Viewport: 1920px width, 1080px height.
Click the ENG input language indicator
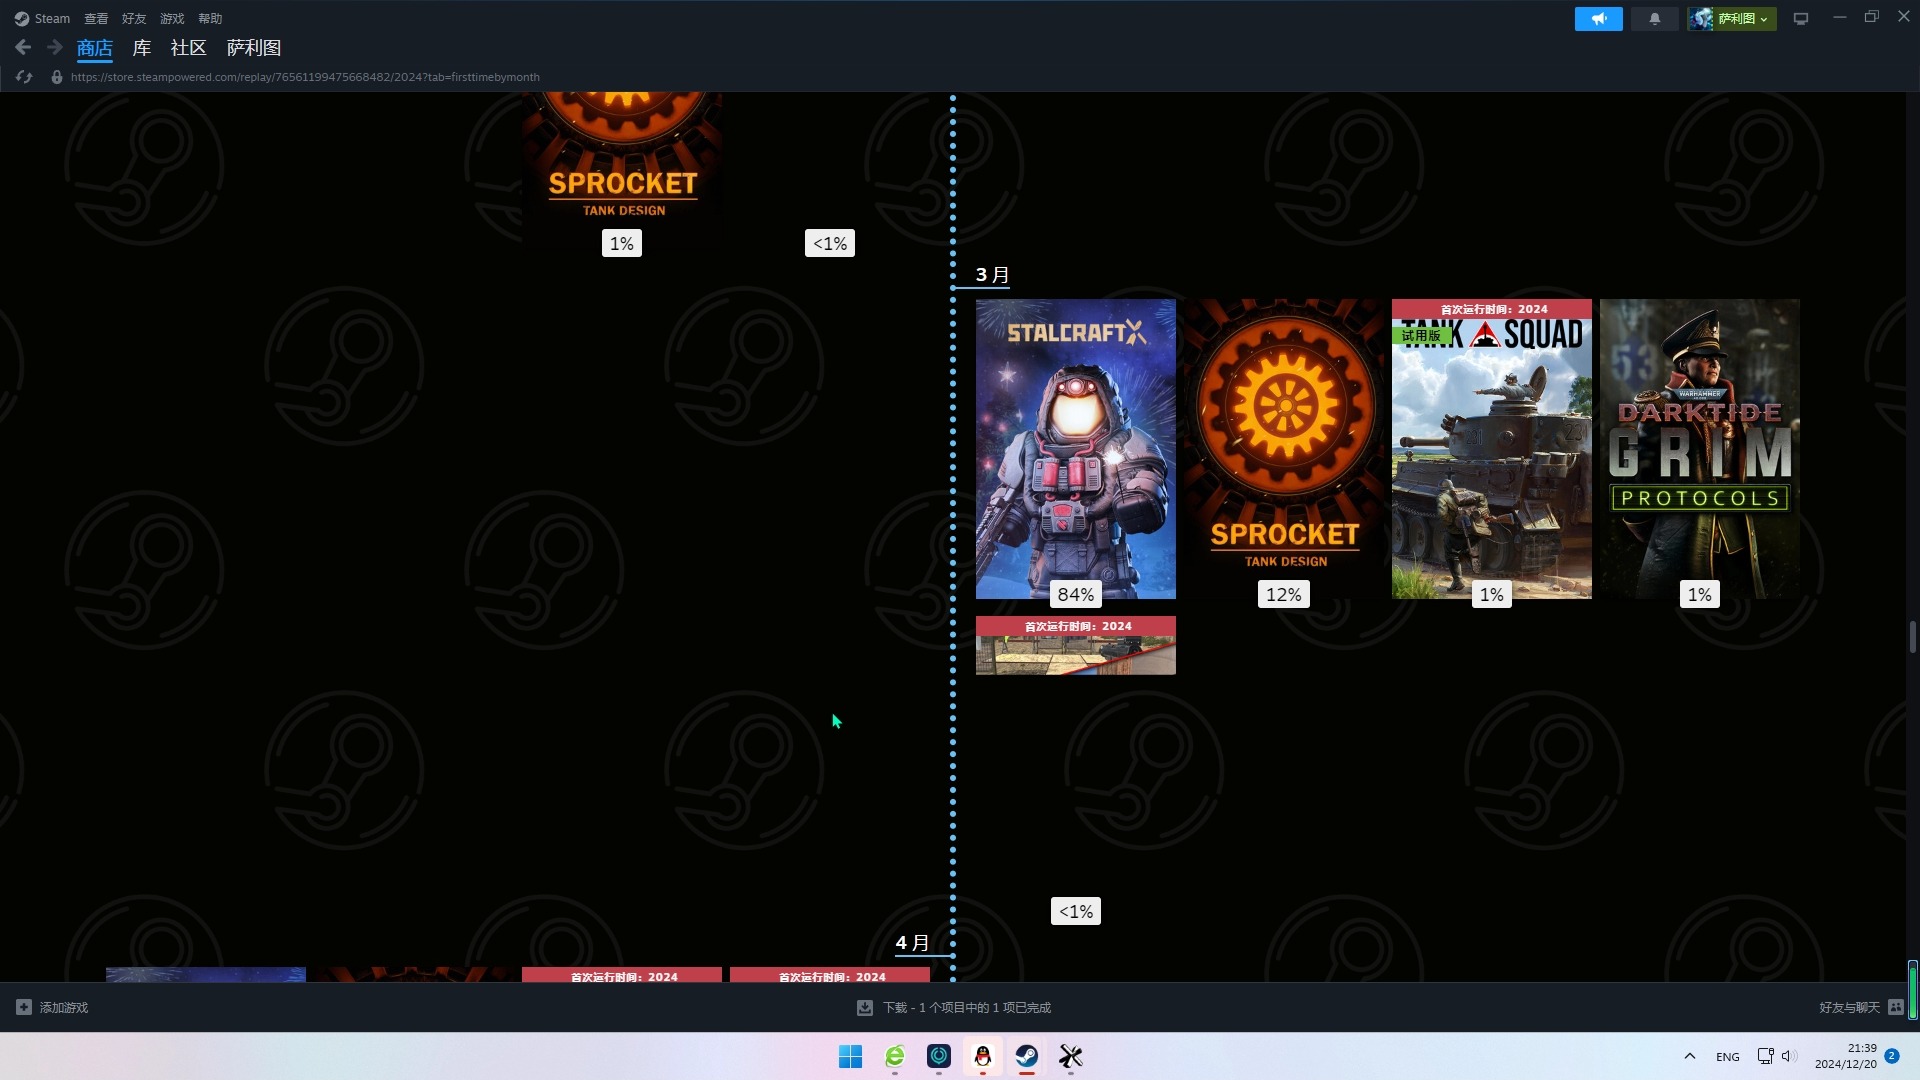1728,1057
